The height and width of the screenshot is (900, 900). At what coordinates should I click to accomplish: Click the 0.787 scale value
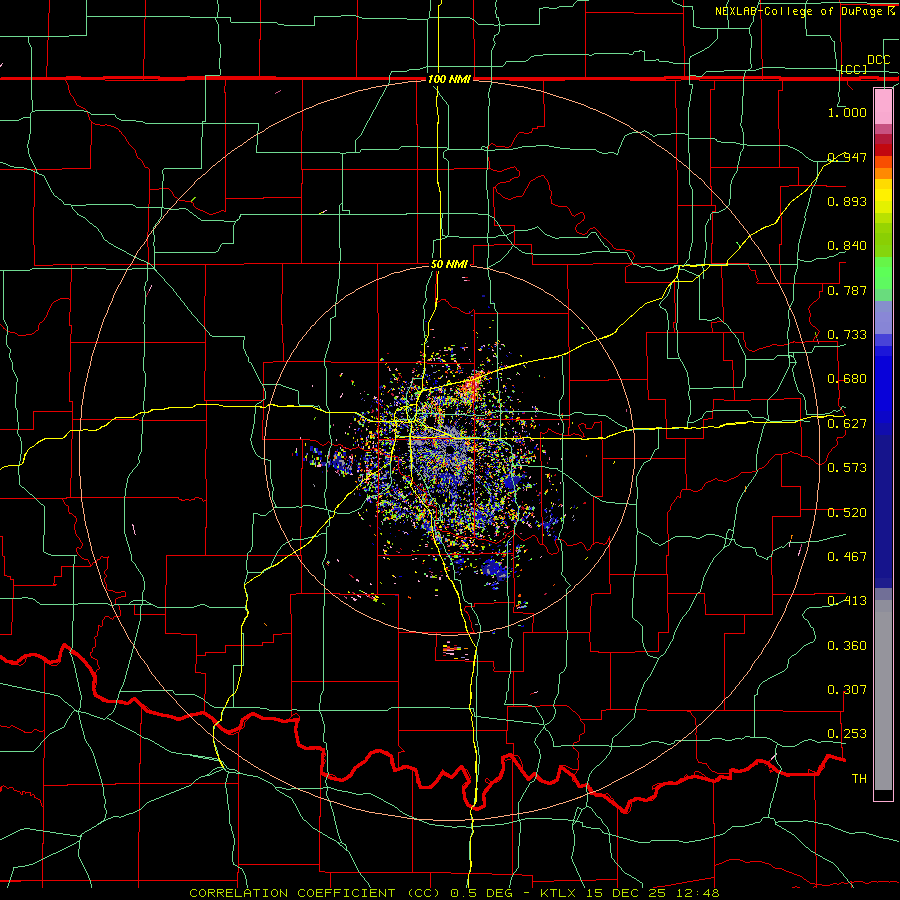tap(847, 290)
